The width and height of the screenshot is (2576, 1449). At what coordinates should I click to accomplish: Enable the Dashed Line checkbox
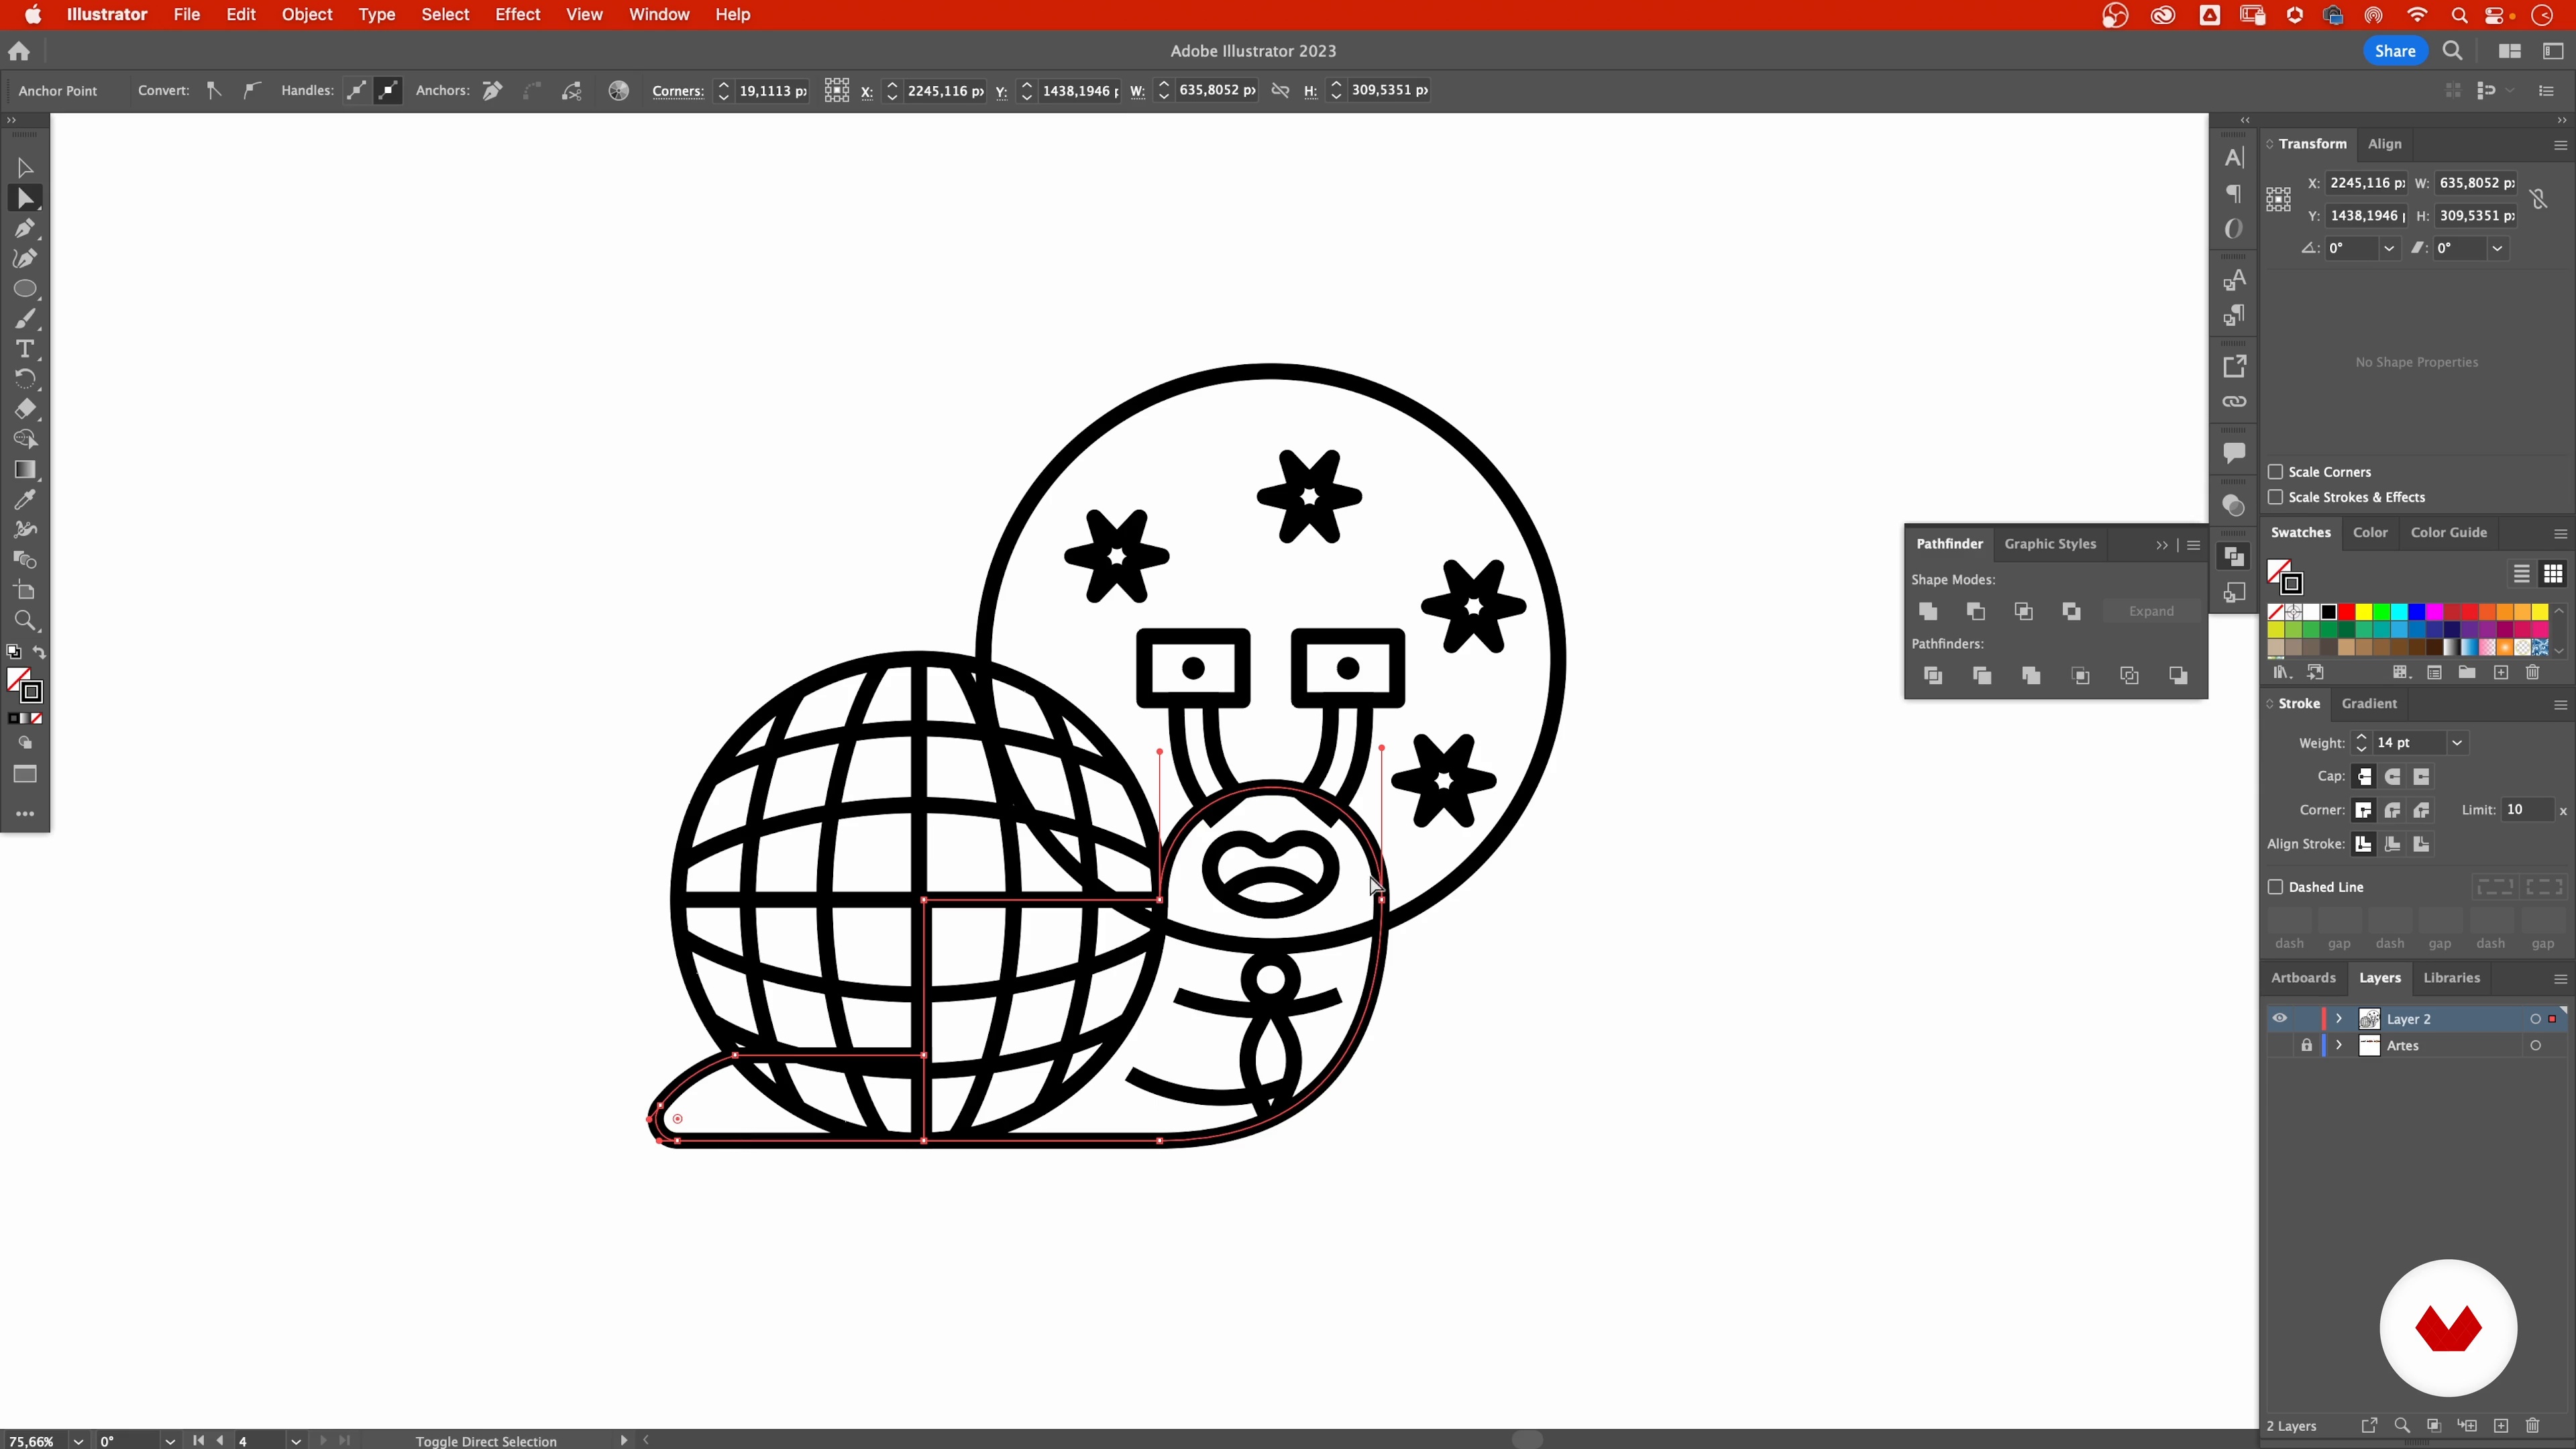tap(2276, 887)
